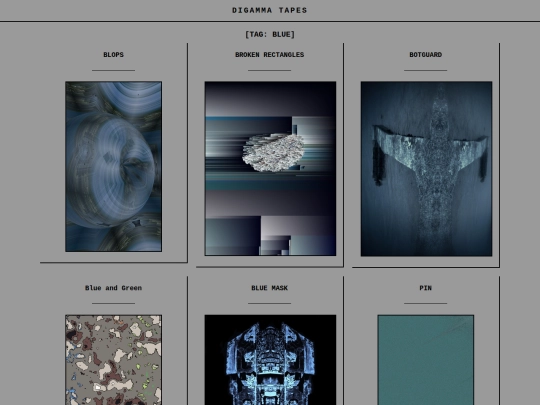540x405 pixels.
Task: View the BOTGUARD winged figure artwork
Action: coord(426,169)
